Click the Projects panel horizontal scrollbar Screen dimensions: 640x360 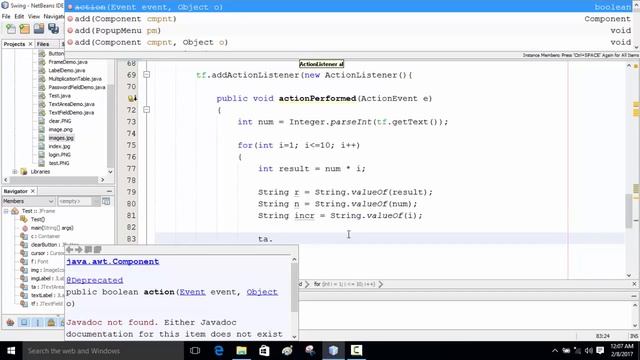click(x=53, y=180)
